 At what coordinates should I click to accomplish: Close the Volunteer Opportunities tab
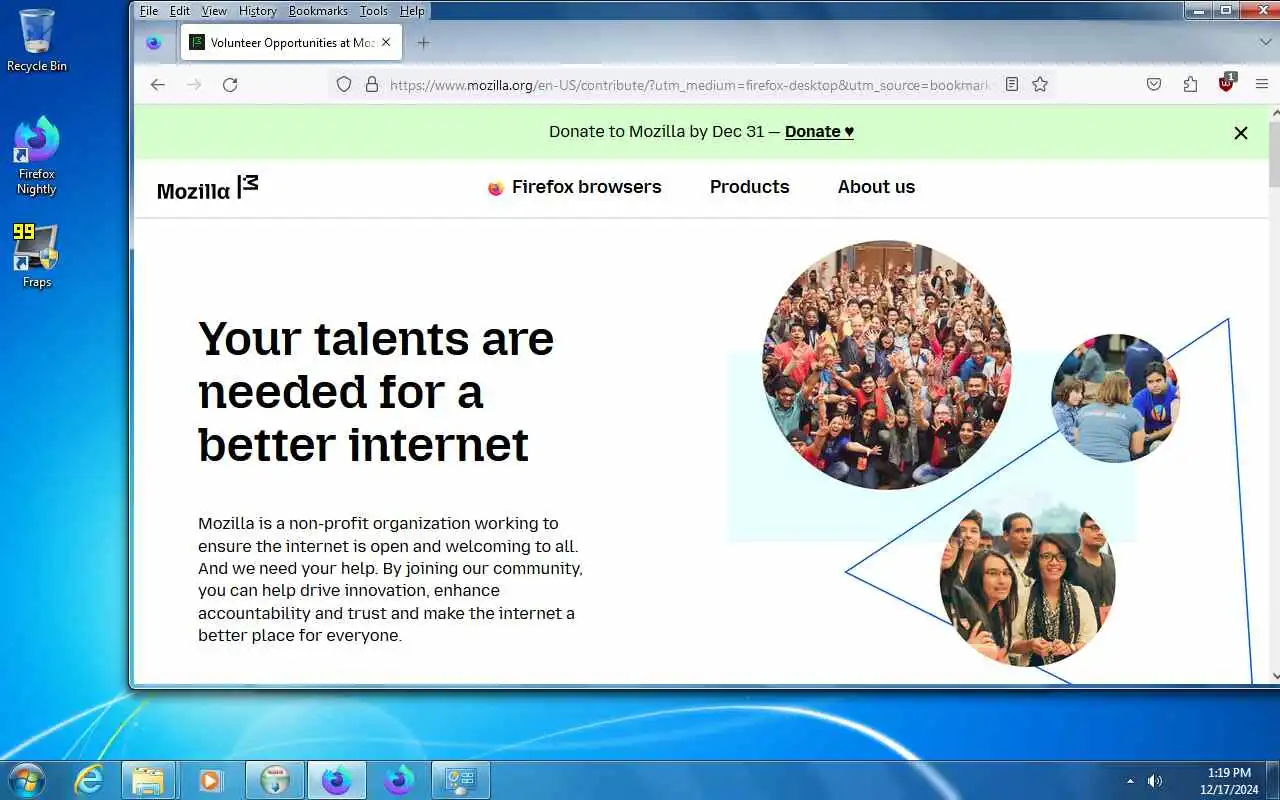point(386,43)
